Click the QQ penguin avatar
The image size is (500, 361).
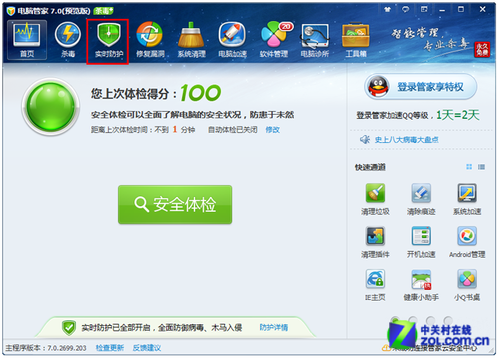pyautogui.click(x=378, y=87)
